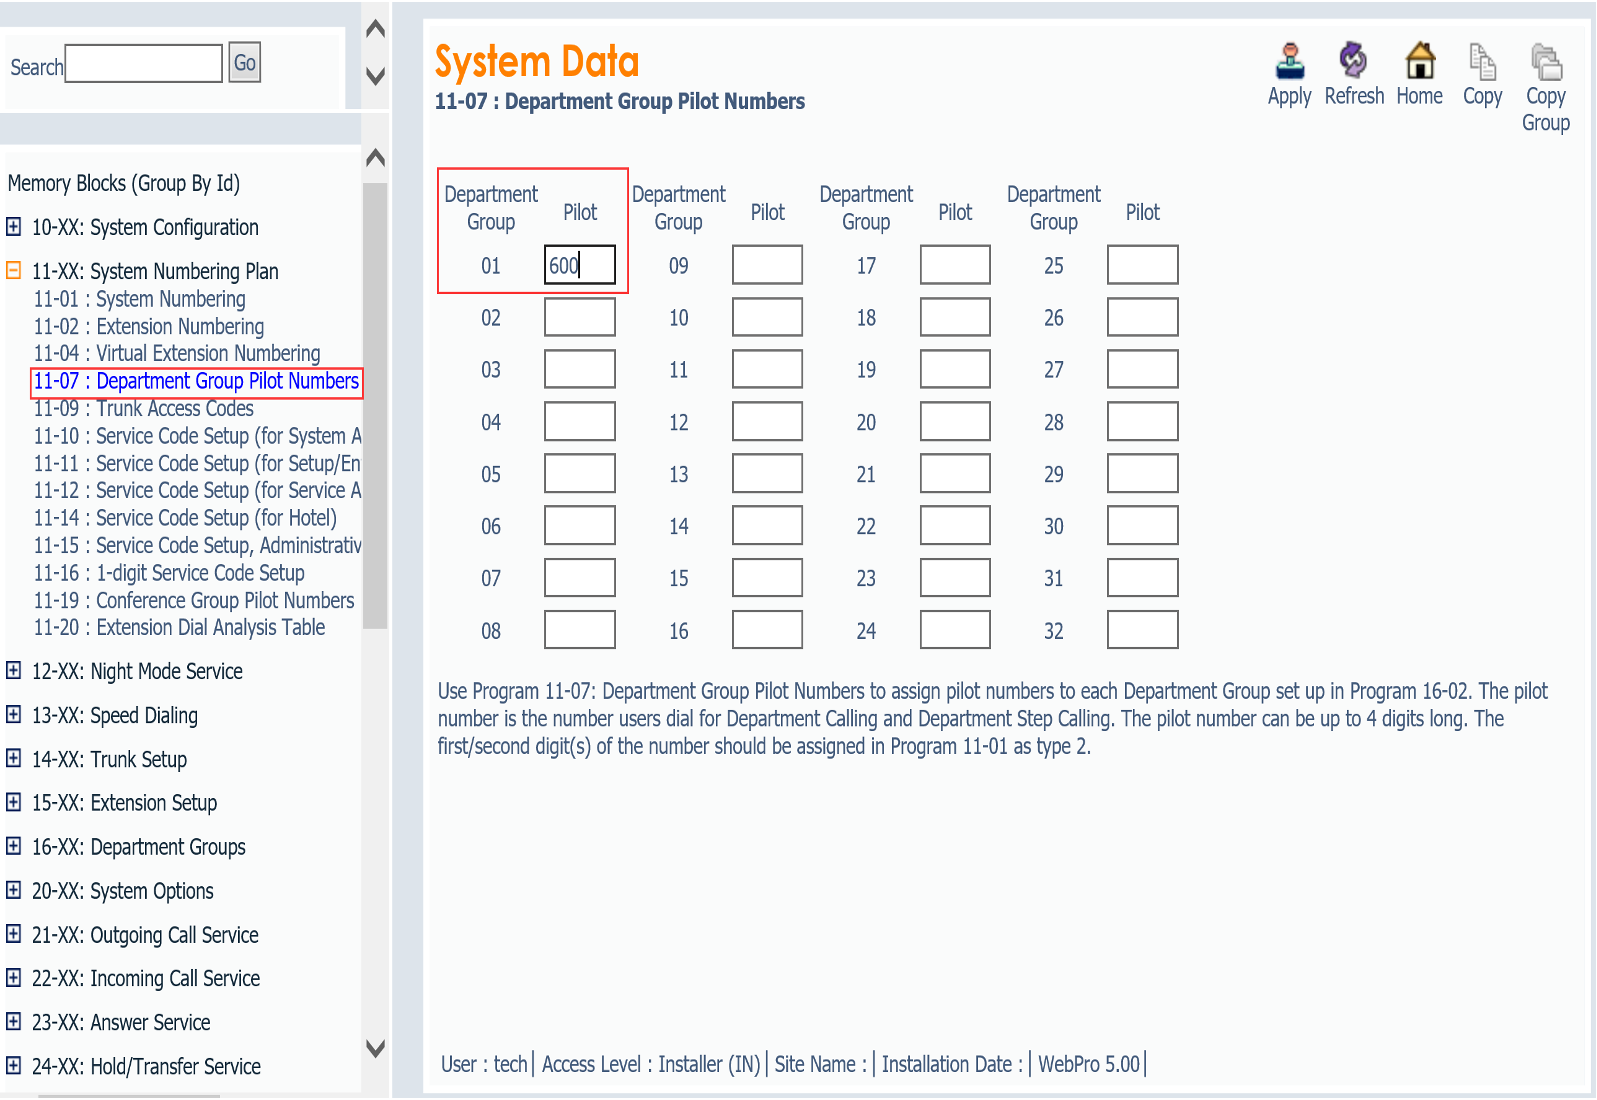Viewport: 1597px width, 1100px height.
Task: Click Pilot field for Department Group 28
Action: coord(1143,421)
